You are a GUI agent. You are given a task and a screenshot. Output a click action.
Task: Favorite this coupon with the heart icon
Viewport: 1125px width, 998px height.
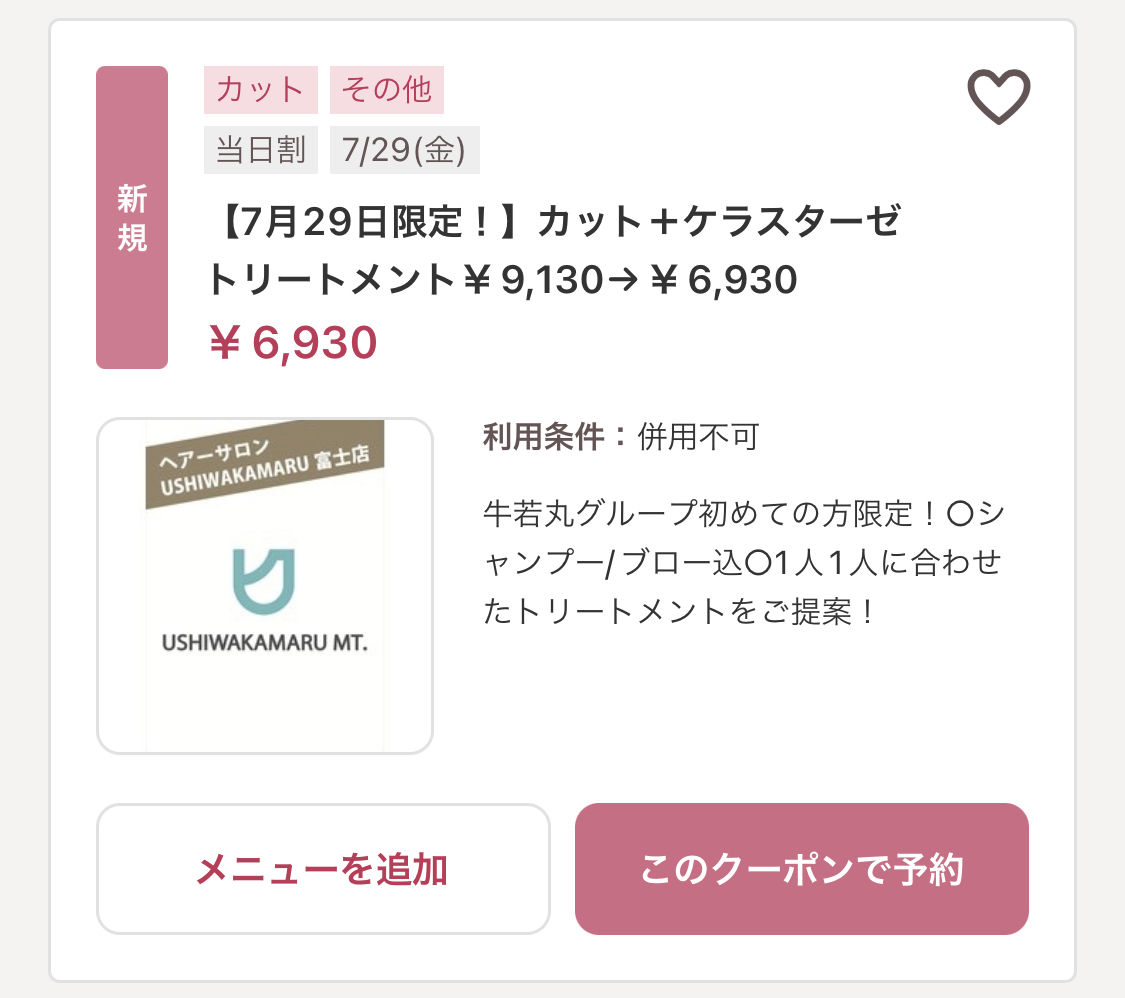click(999, 96)
